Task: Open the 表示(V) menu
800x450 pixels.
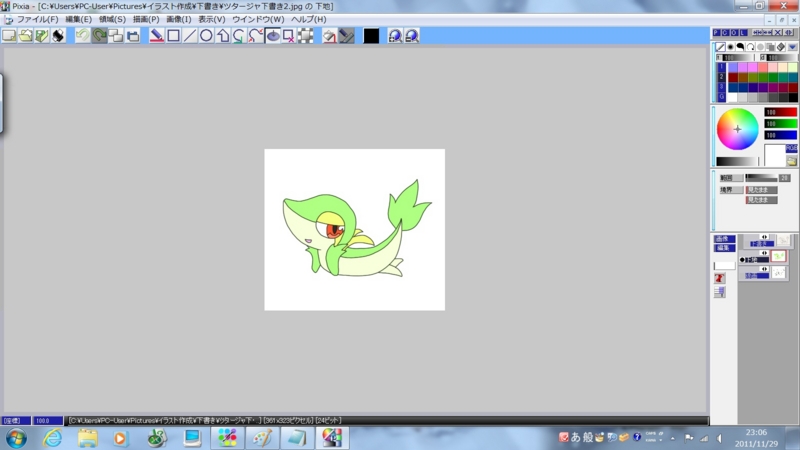Action: (x=212, y=19)
